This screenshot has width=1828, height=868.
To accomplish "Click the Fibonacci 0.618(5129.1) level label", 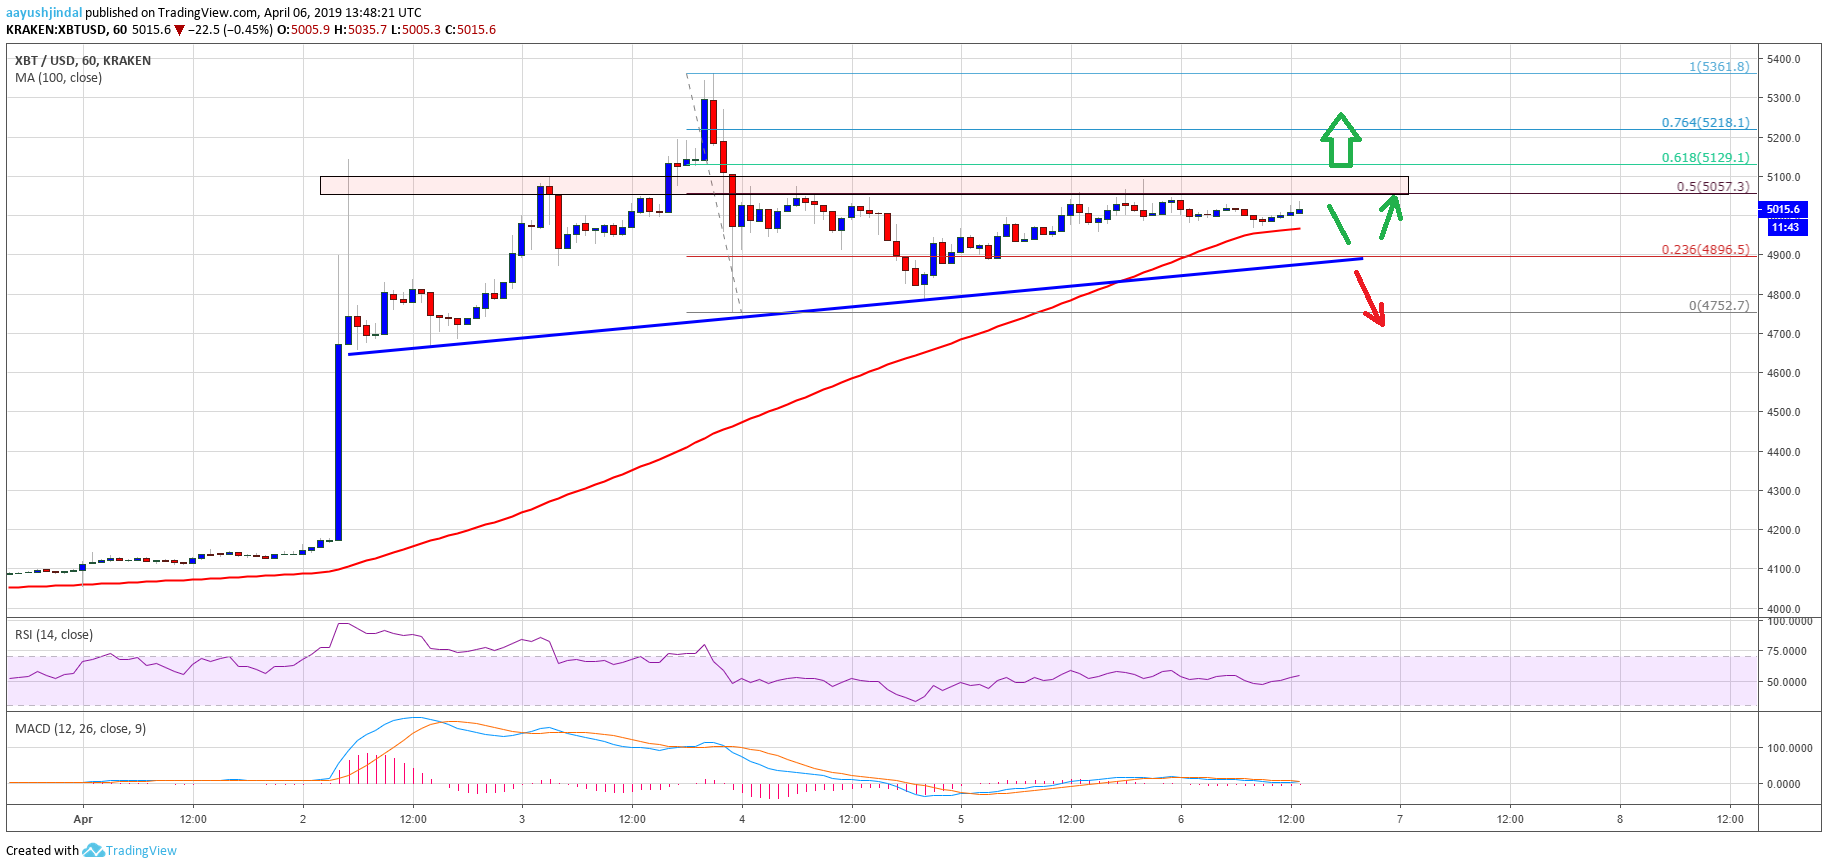I will point(1706,158).
